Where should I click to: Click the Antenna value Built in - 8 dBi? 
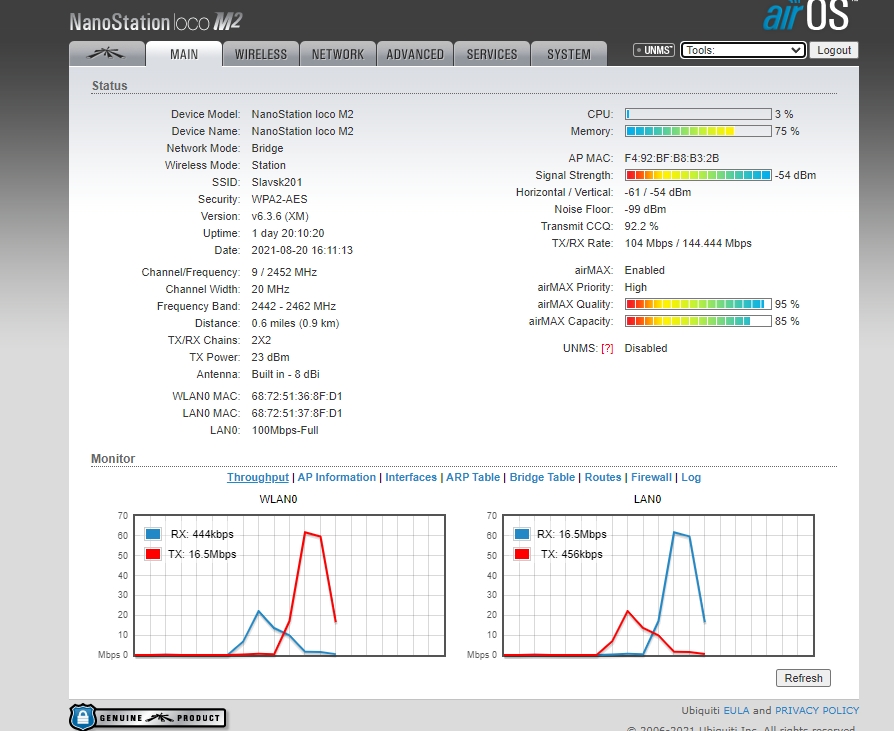(285, 375)
